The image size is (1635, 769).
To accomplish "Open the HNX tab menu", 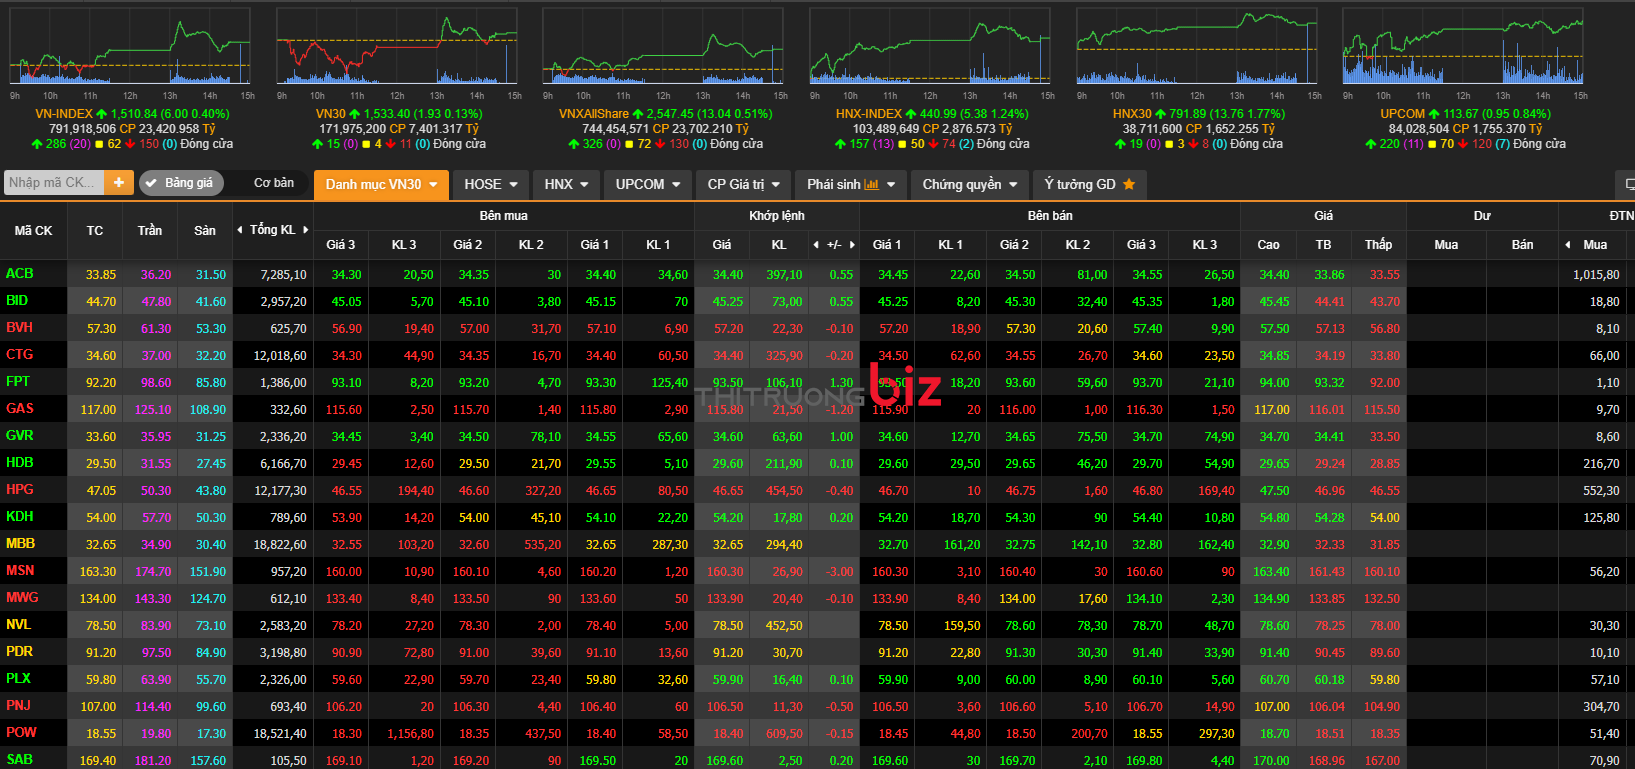I will tap(566, 184).
